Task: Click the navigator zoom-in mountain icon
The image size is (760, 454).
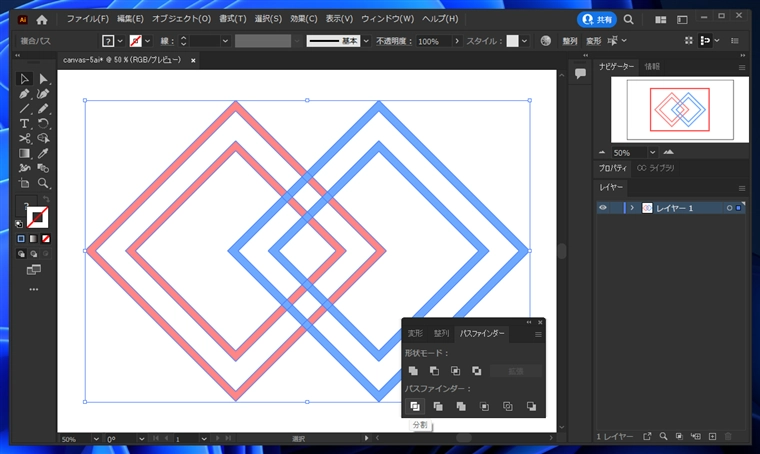Action: [x=668, y=152]
